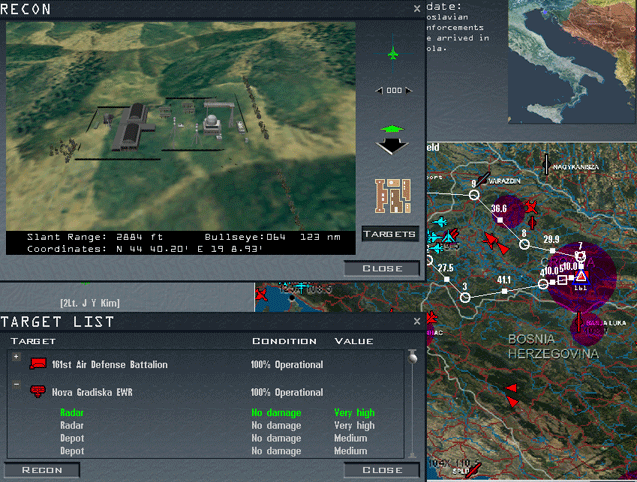Click square leg marker labeled 41.1
Viewport: 637px width, 482px height.
504,291
